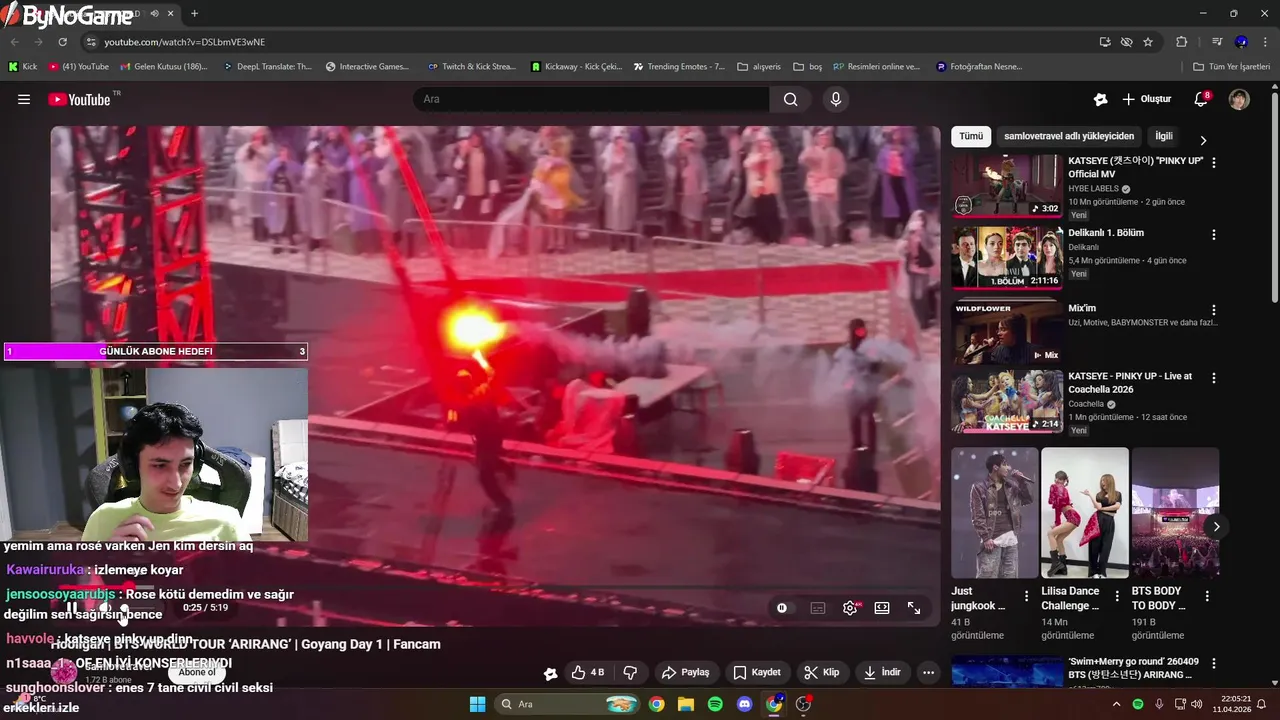Open more actions ellipsis under video

928,672
